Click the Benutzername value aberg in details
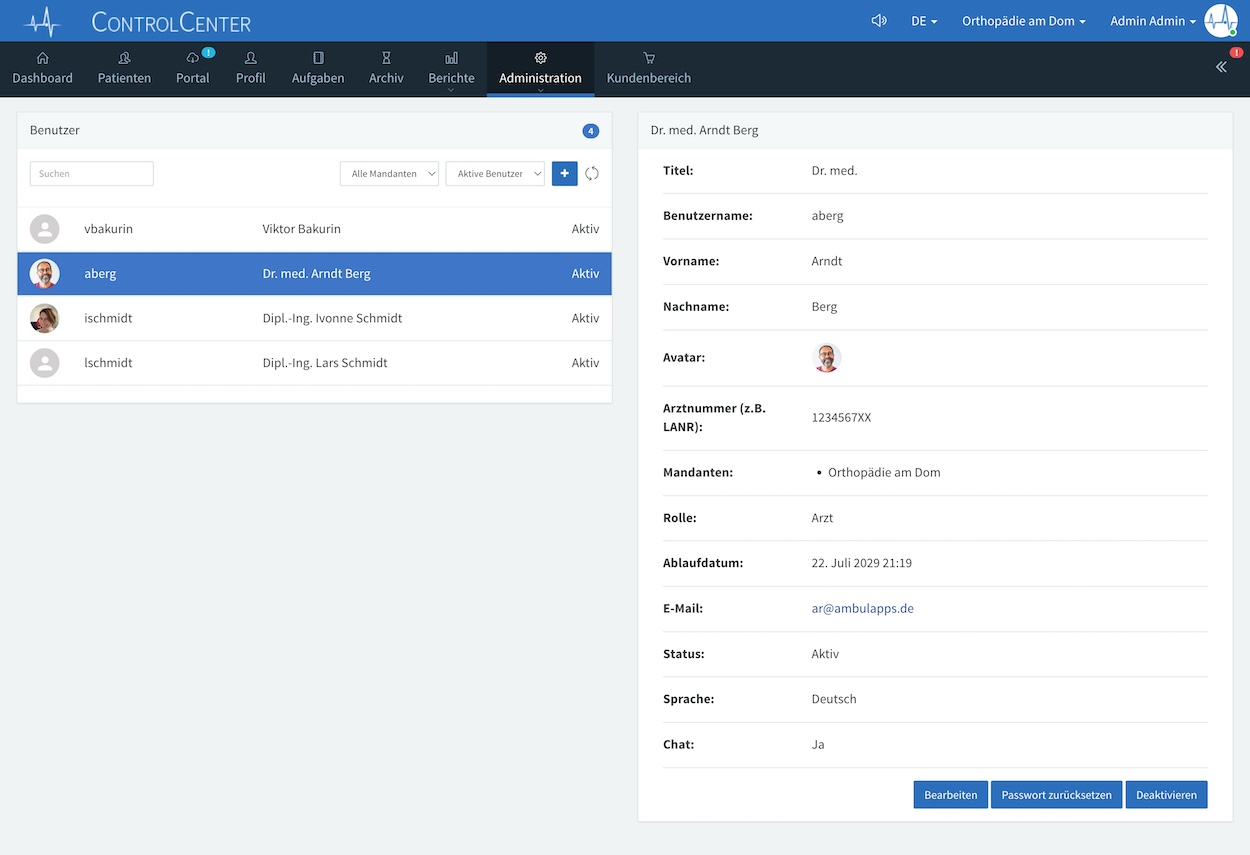The height and width of the screenshot is (855, 1250). point(828,216)
